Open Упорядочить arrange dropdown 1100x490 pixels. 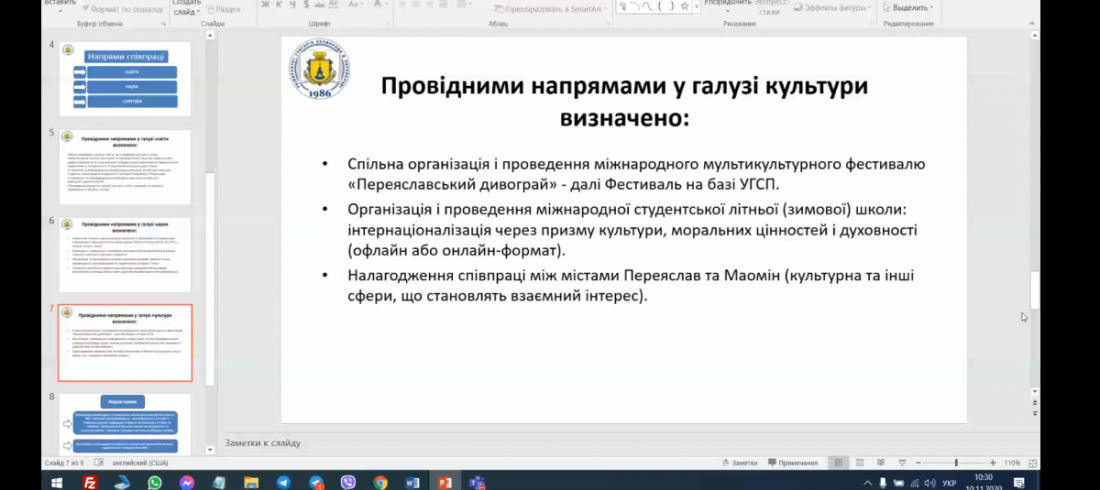727,6
